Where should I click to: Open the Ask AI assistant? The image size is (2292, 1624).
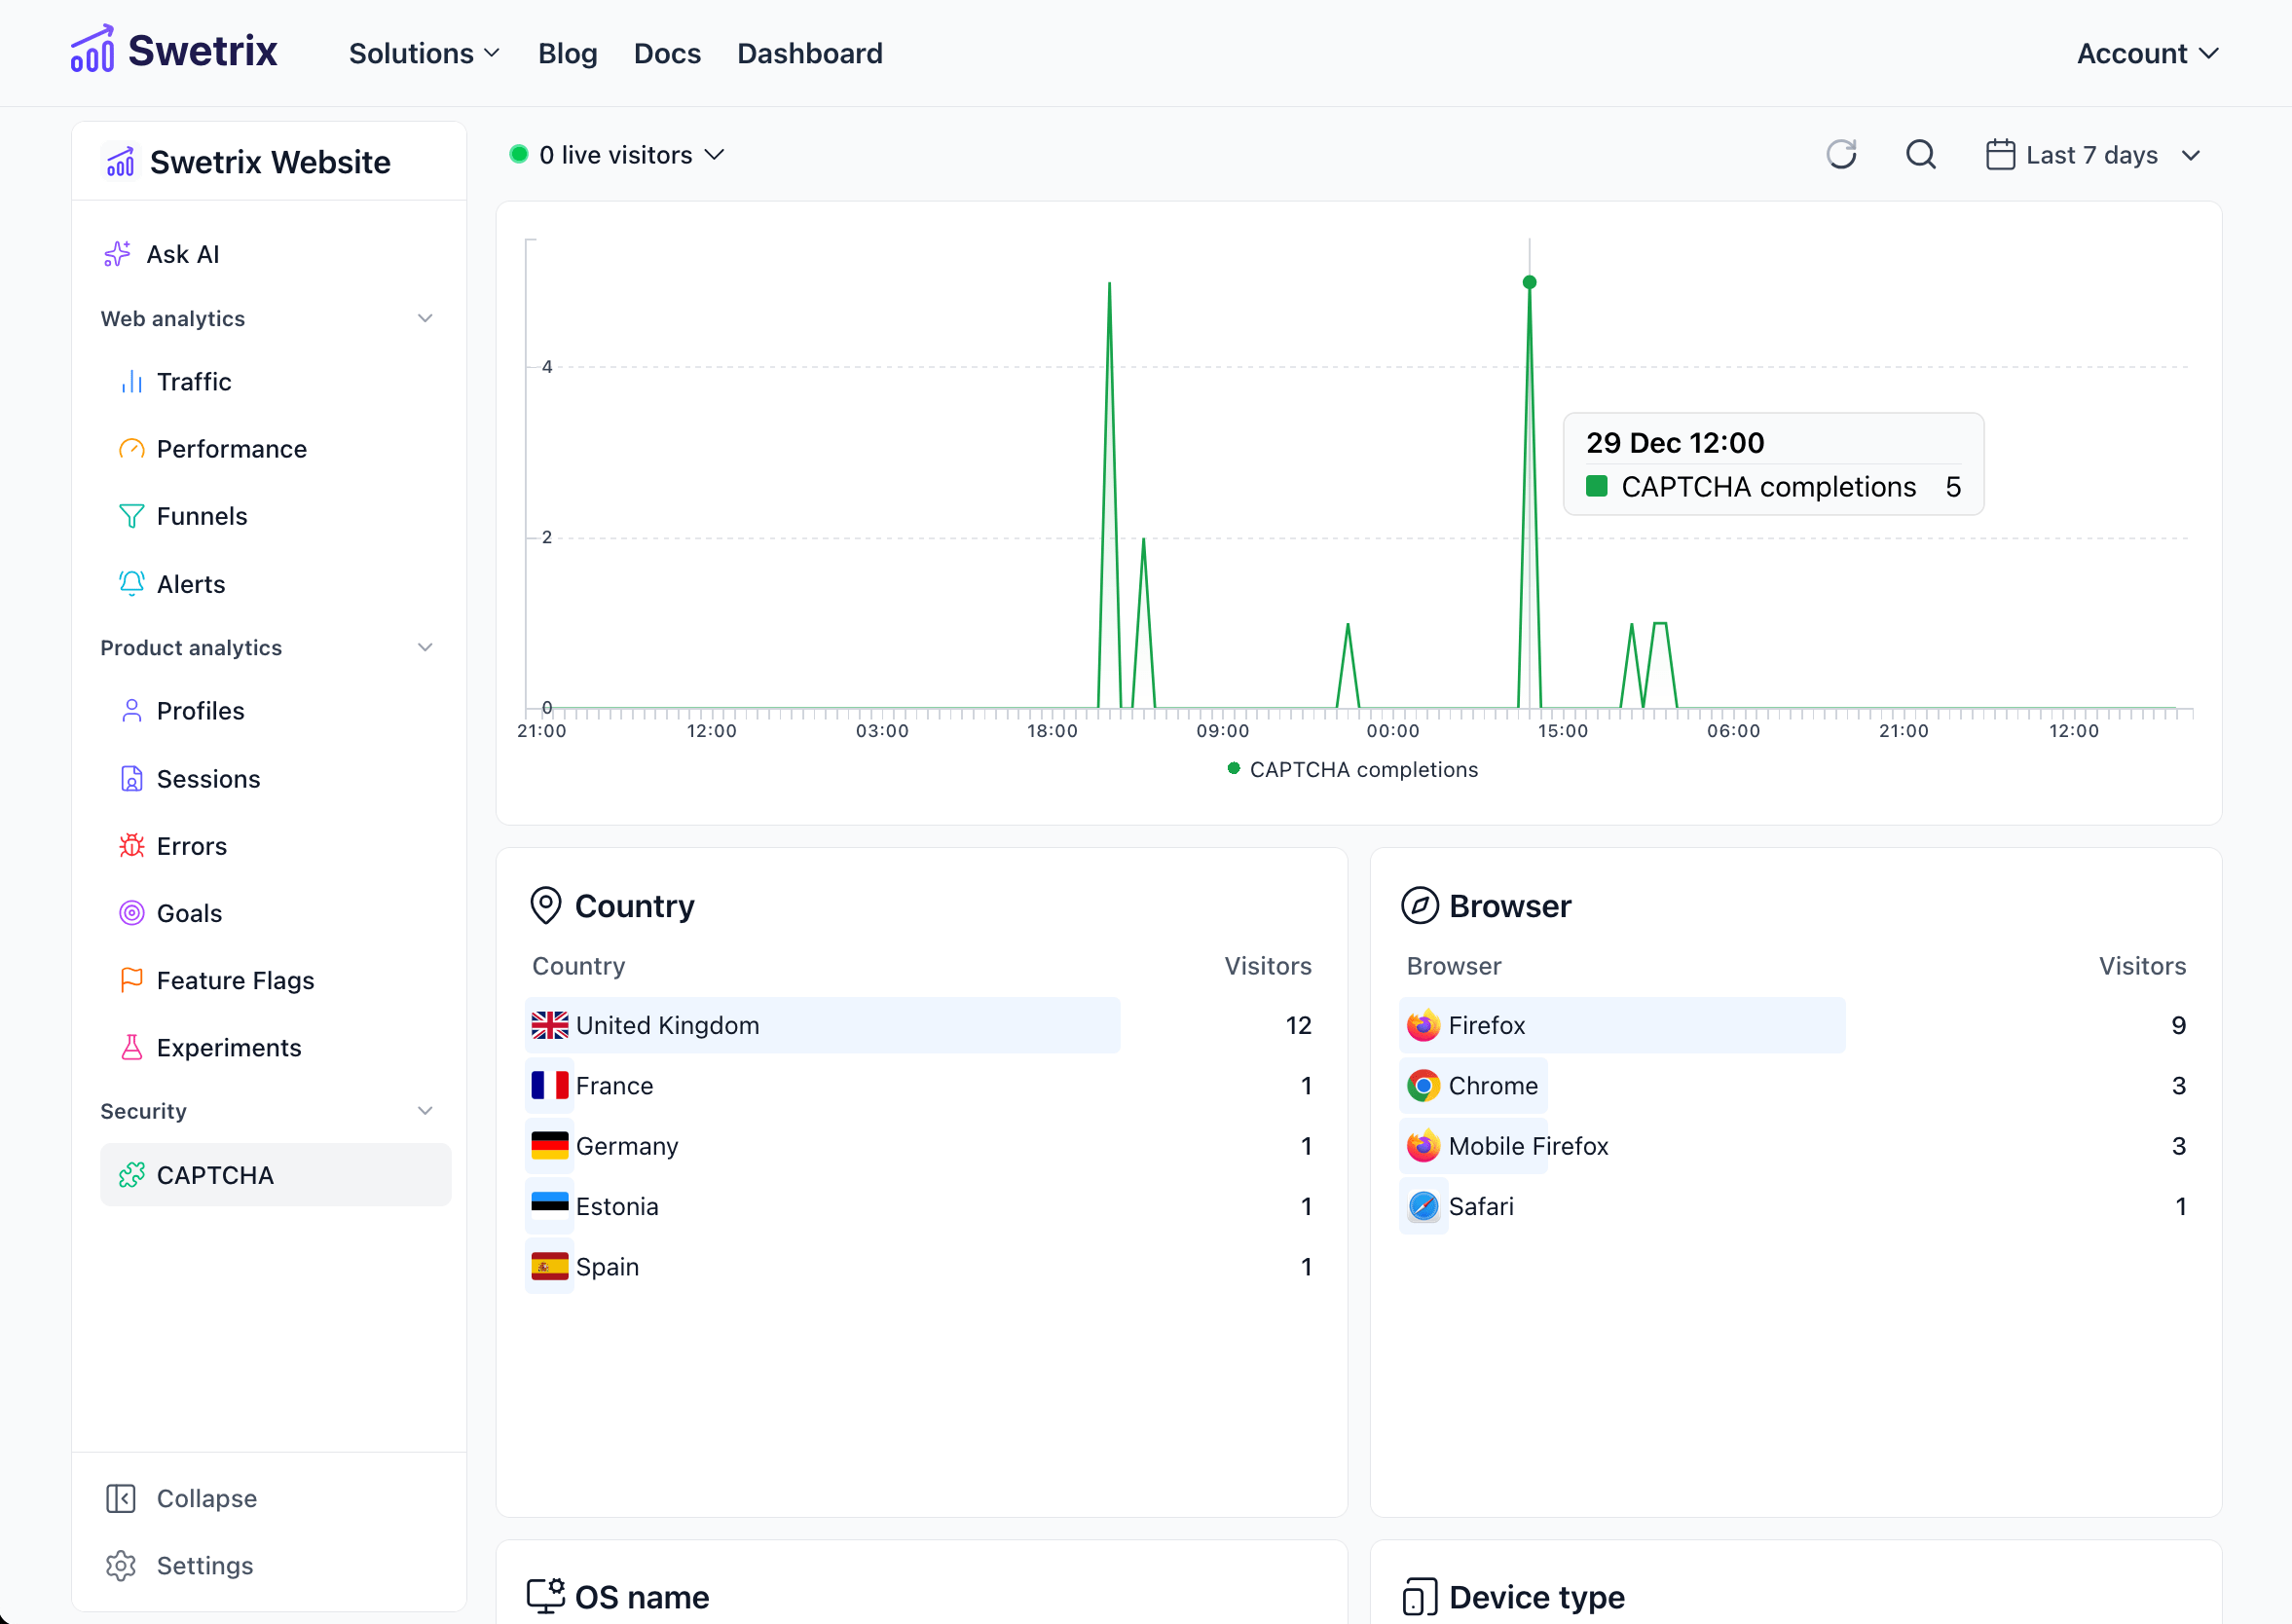click(187, 253)
